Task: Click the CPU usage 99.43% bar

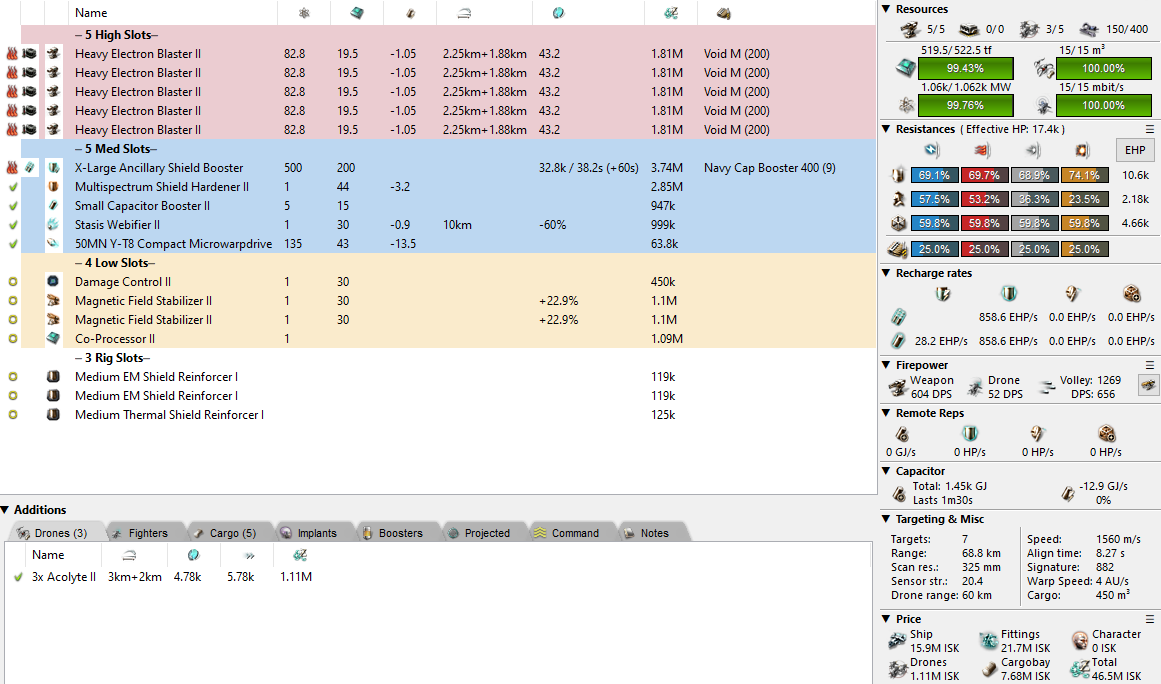Action: click(965, 68)
